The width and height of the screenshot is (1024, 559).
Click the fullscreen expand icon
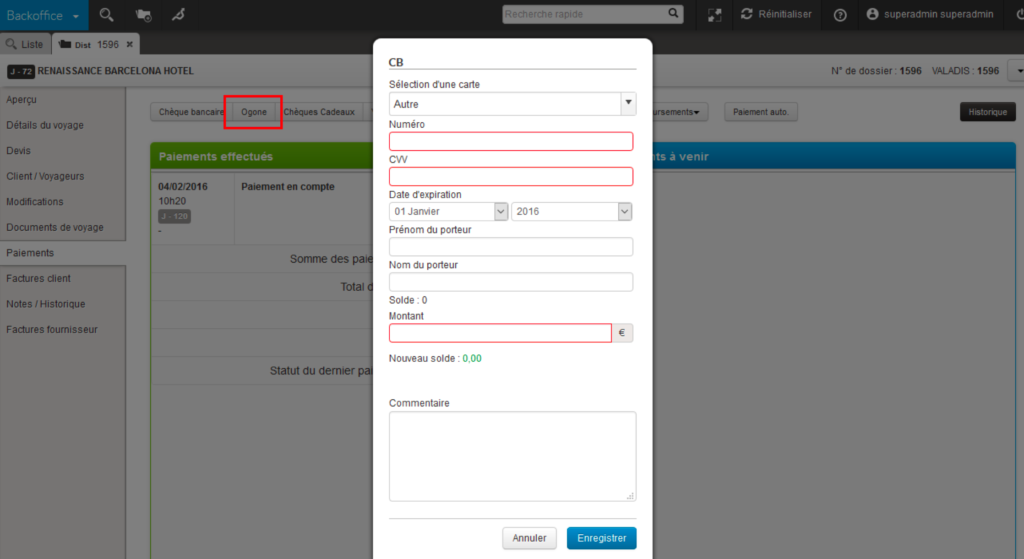(714, 15)
